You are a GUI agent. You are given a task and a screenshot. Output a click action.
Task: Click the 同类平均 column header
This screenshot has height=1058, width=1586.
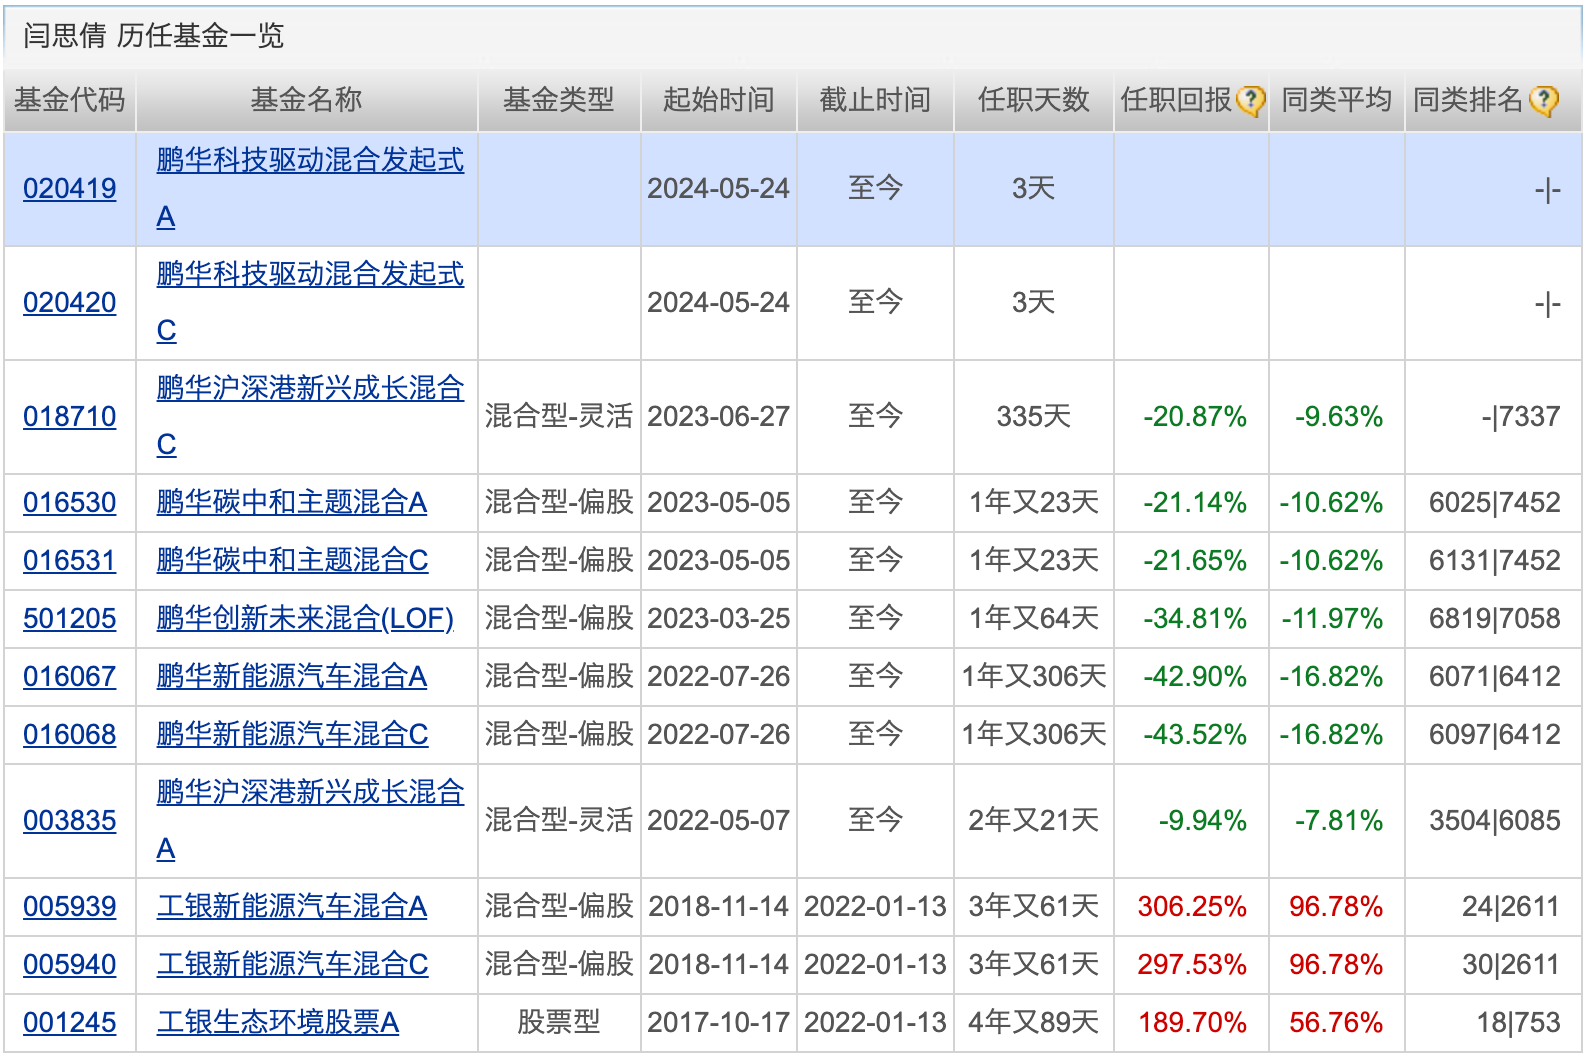pos(1337,100)
